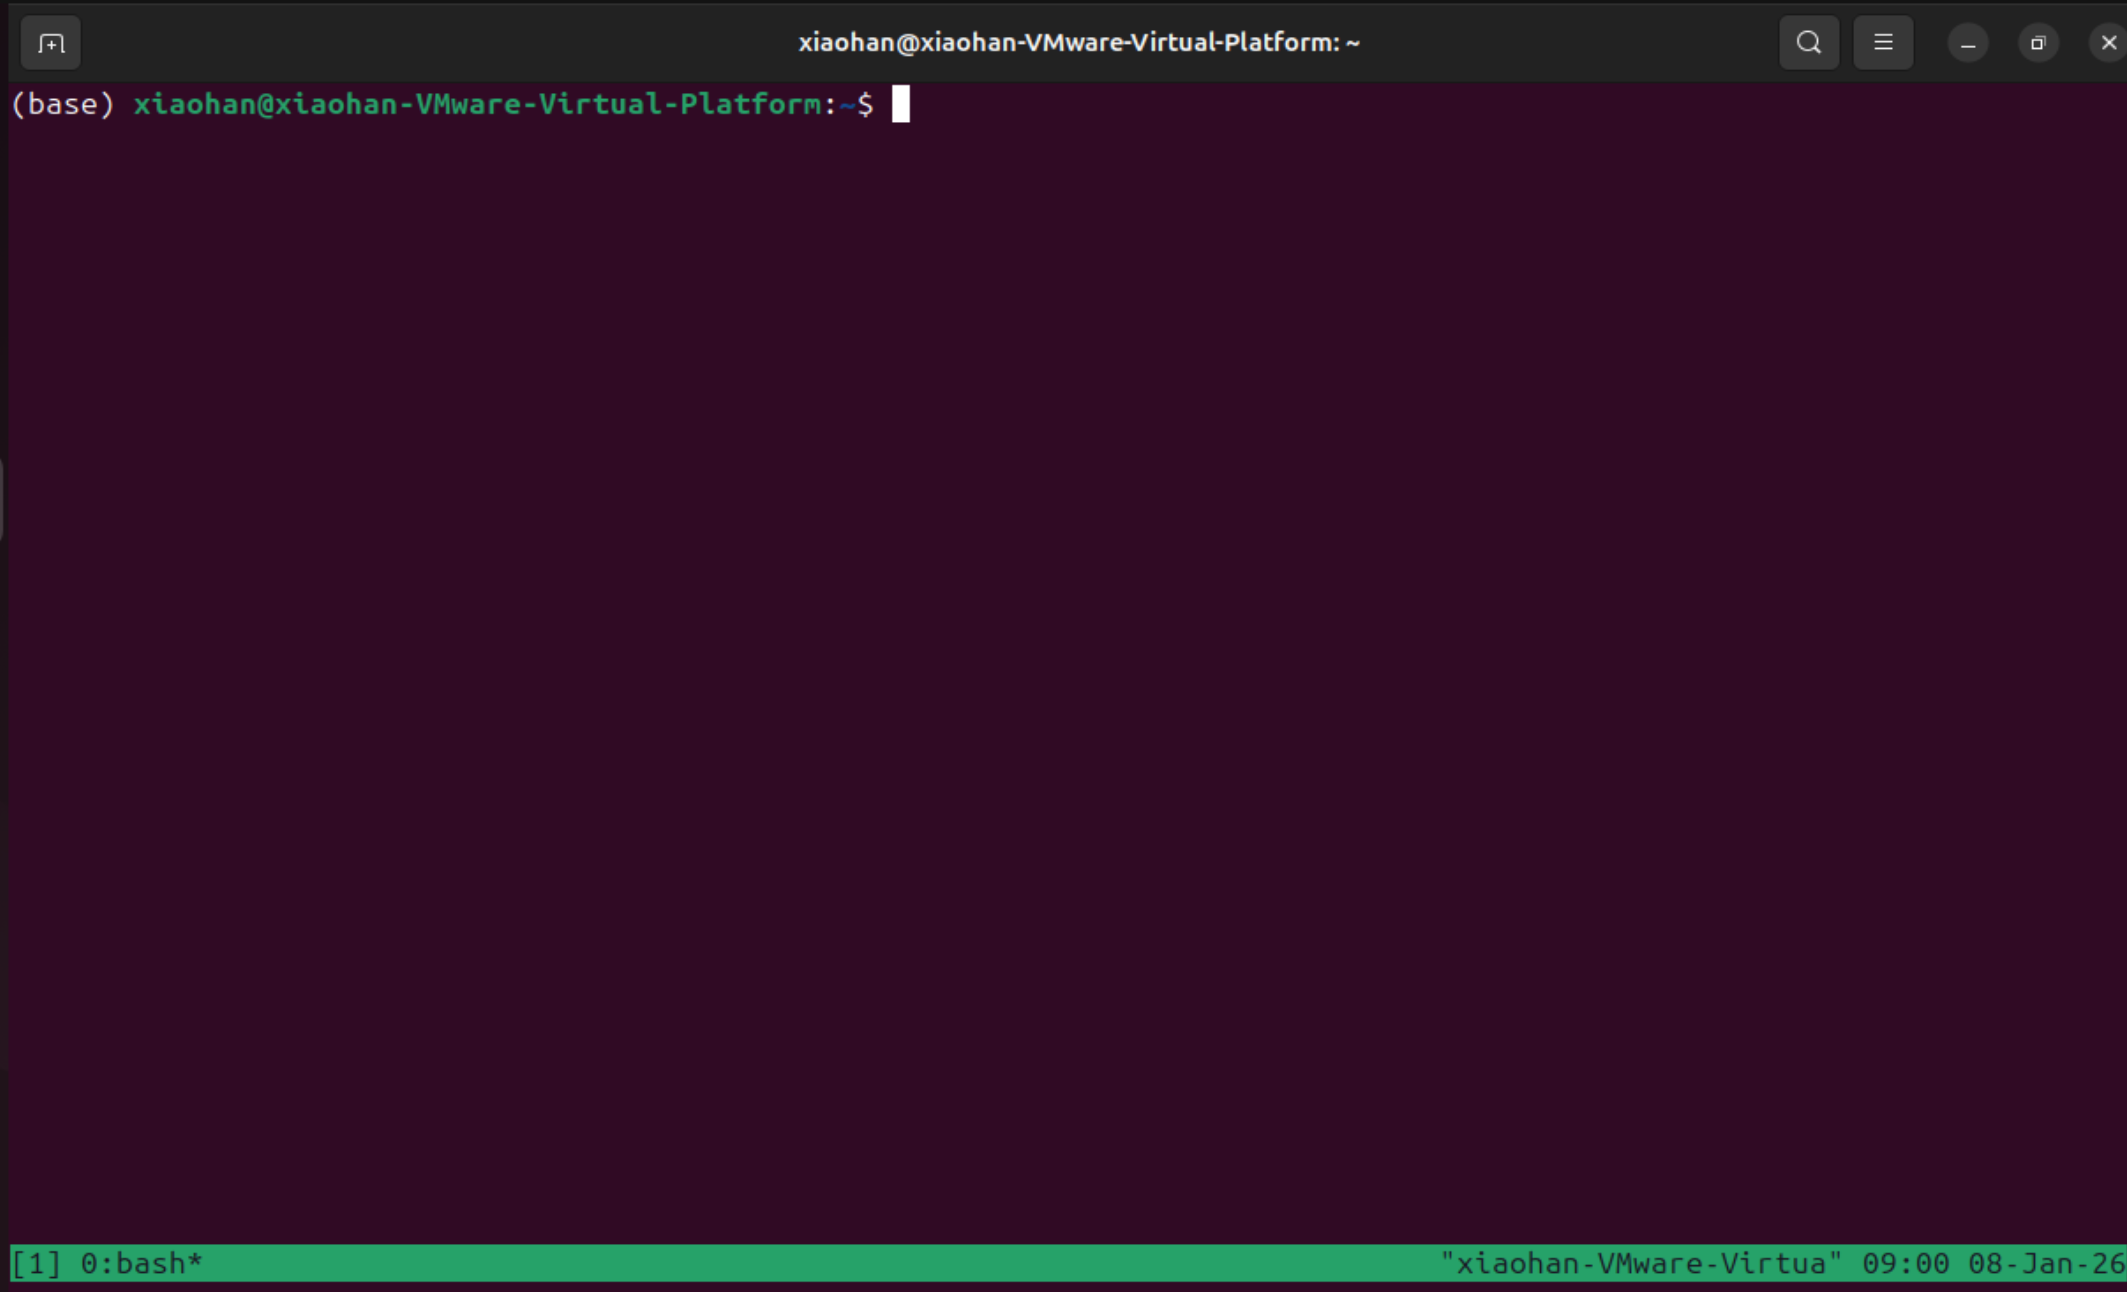Click the search magnifier icon
Image resolution: width=2127 pixels, height=1292 pixels.
(1808, 43)
